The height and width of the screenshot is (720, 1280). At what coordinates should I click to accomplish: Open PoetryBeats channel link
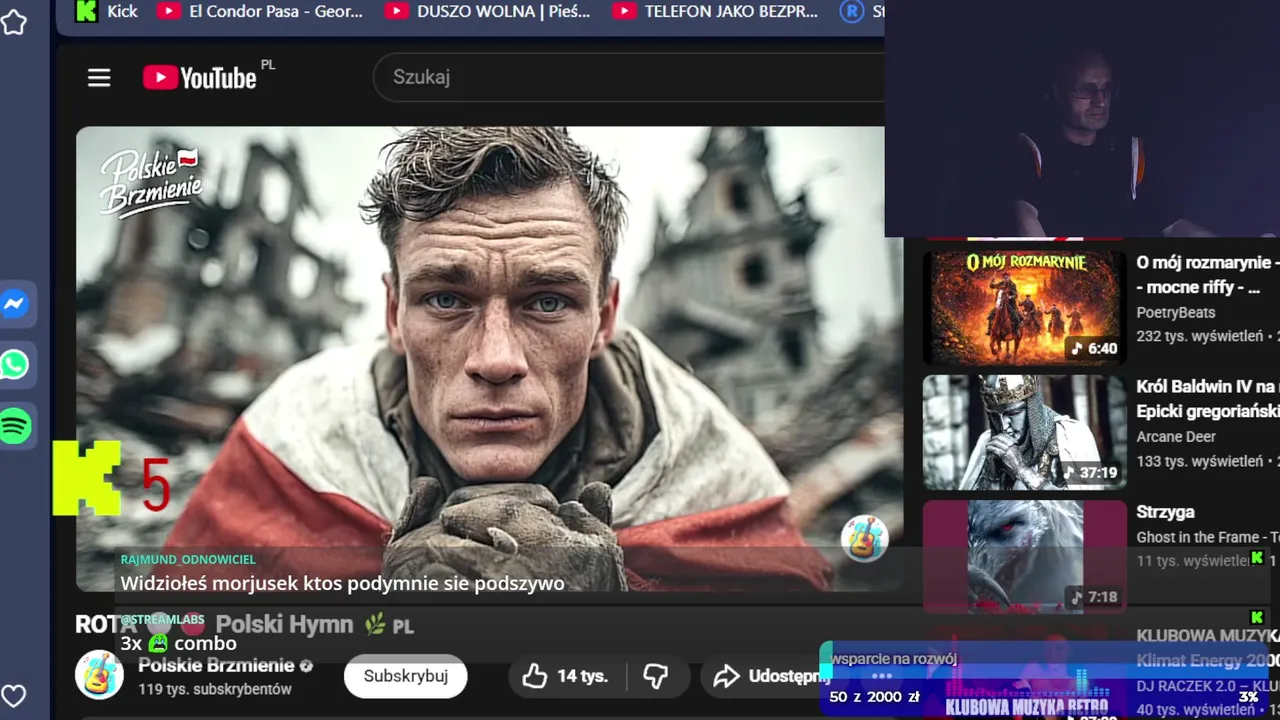tap(1176, 312)
